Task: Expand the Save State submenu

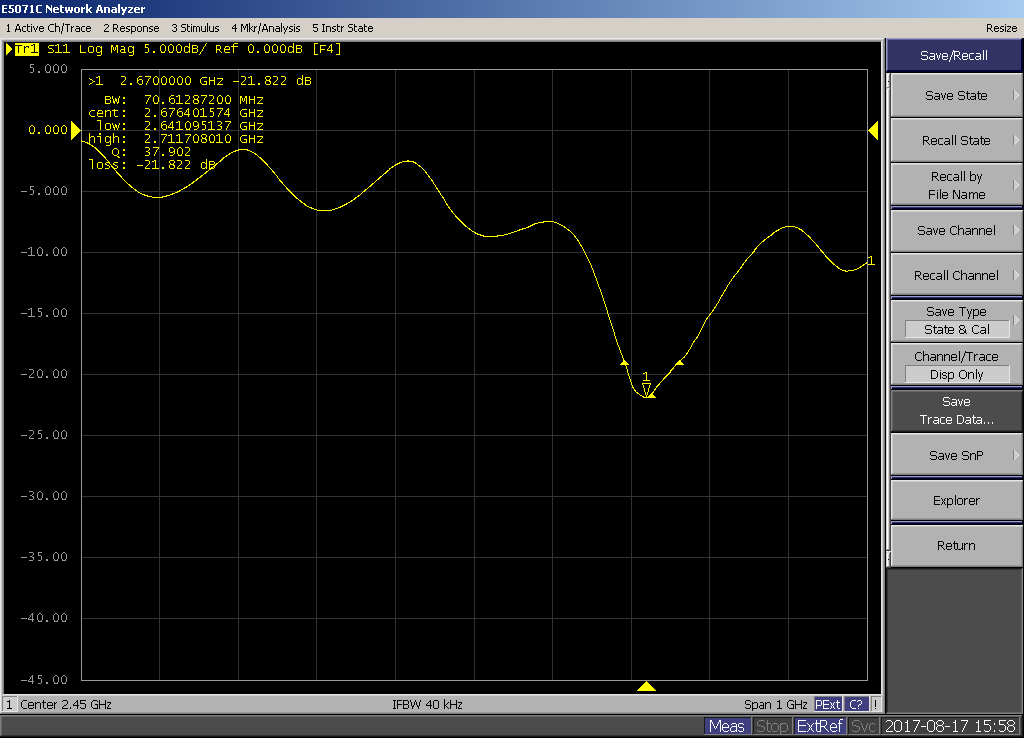Action: [x=955, y=96]
